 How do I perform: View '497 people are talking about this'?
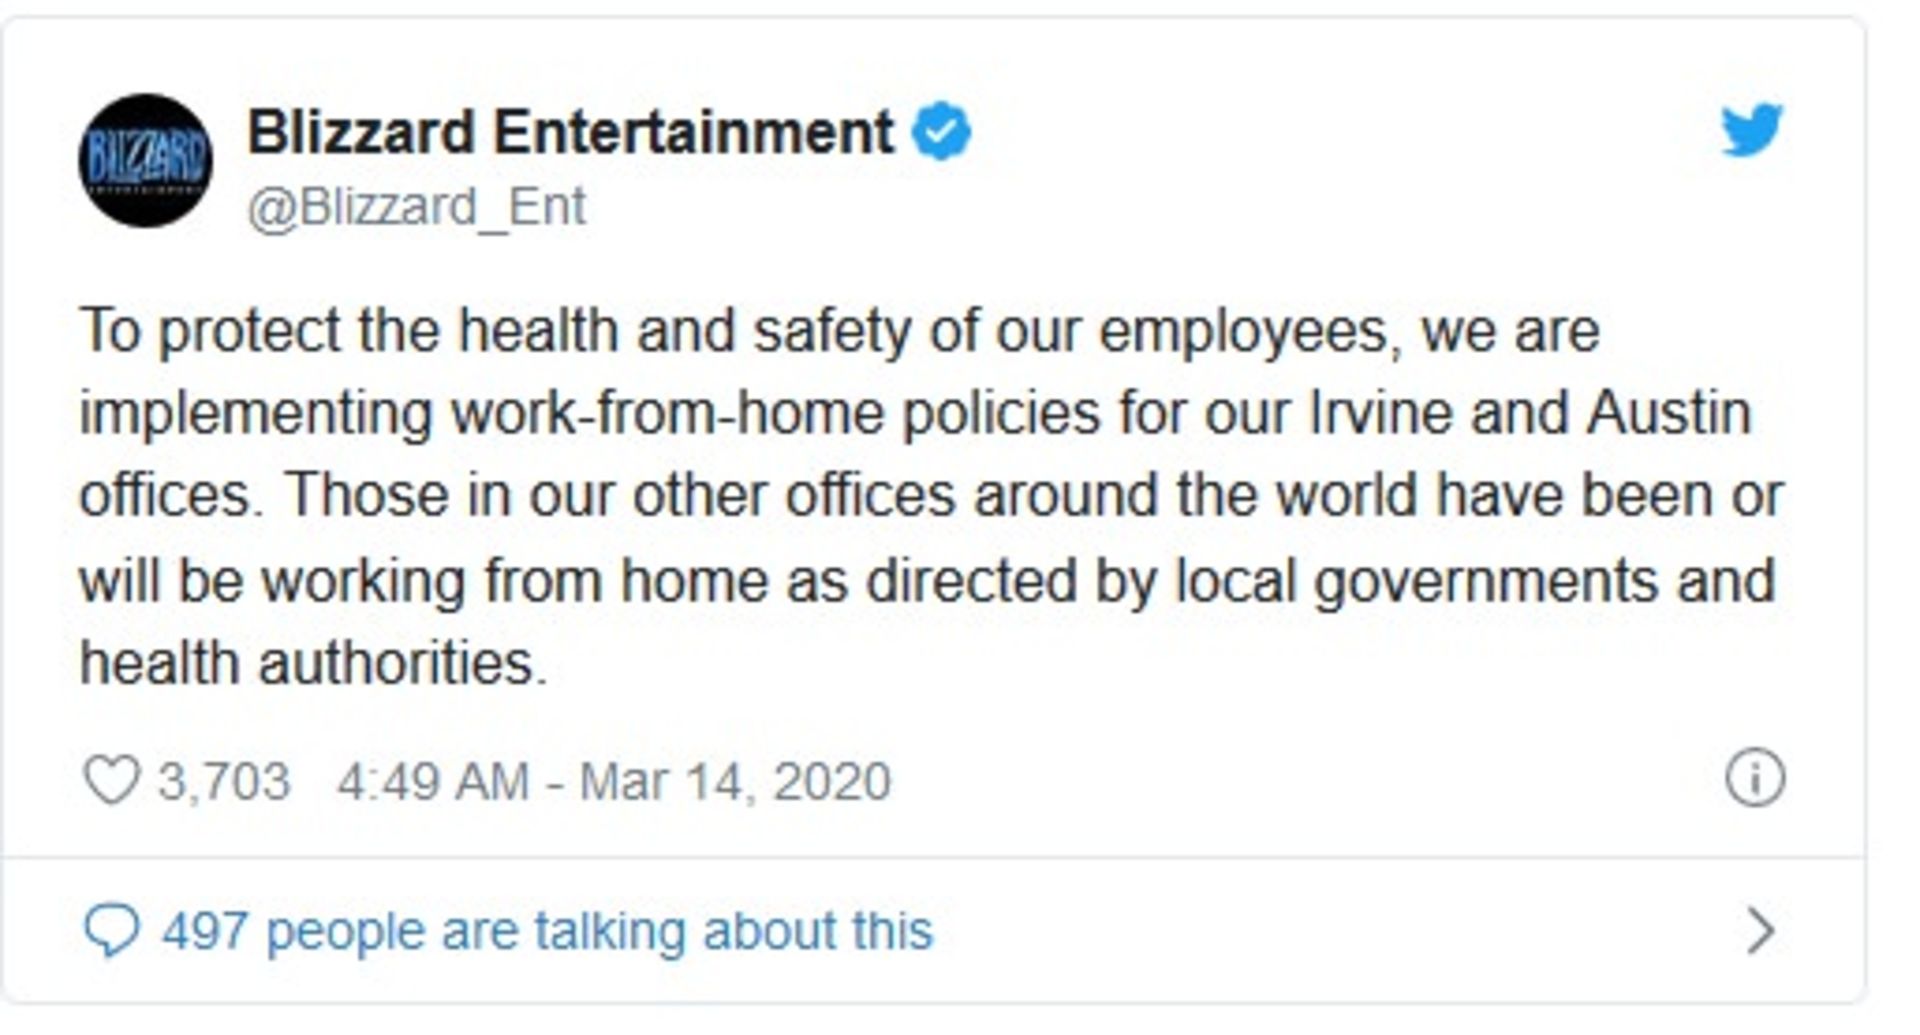point(547,931)
